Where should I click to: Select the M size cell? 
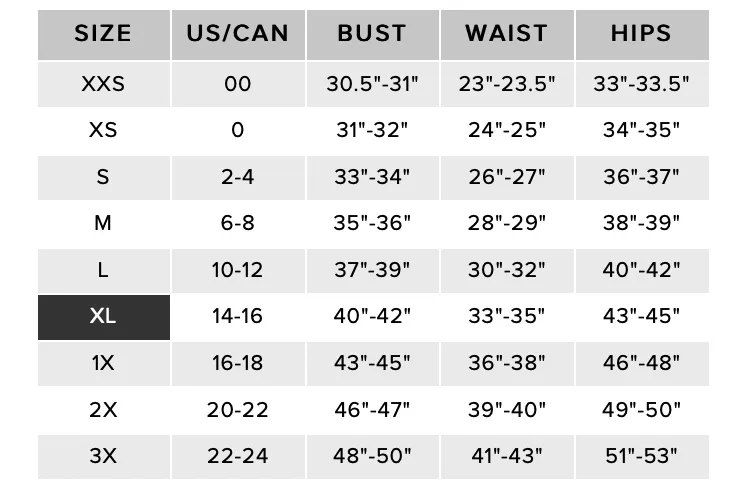pyautogui.click(x=104, y=224)
